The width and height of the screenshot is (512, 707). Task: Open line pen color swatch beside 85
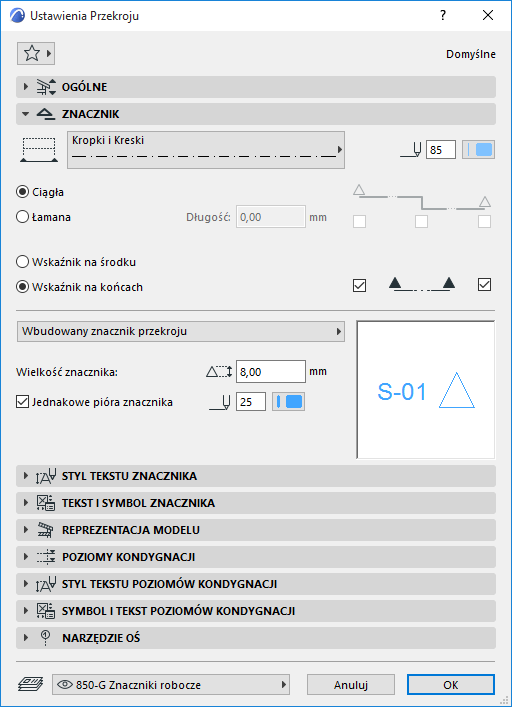point(479,150)
